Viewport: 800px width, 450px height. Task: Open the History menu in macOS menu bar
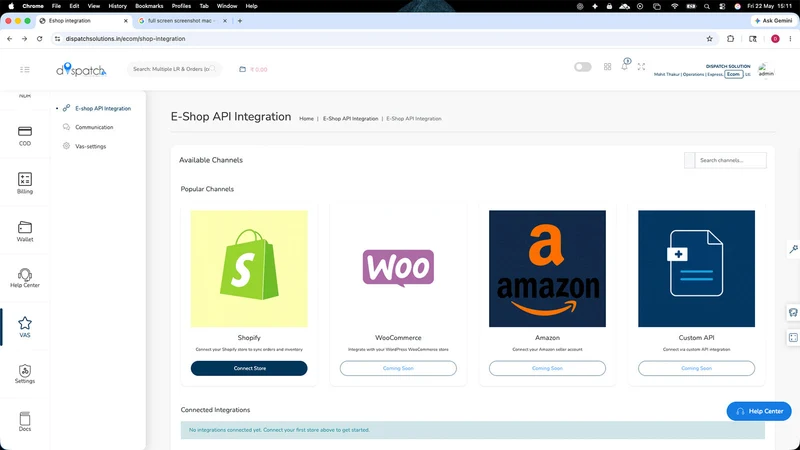tap(117, 6)
